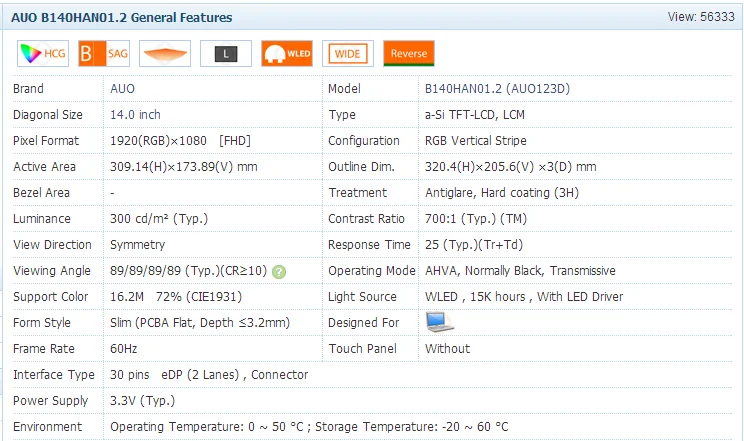Click the green help icon beside Viewing Angle

(279, 272)
